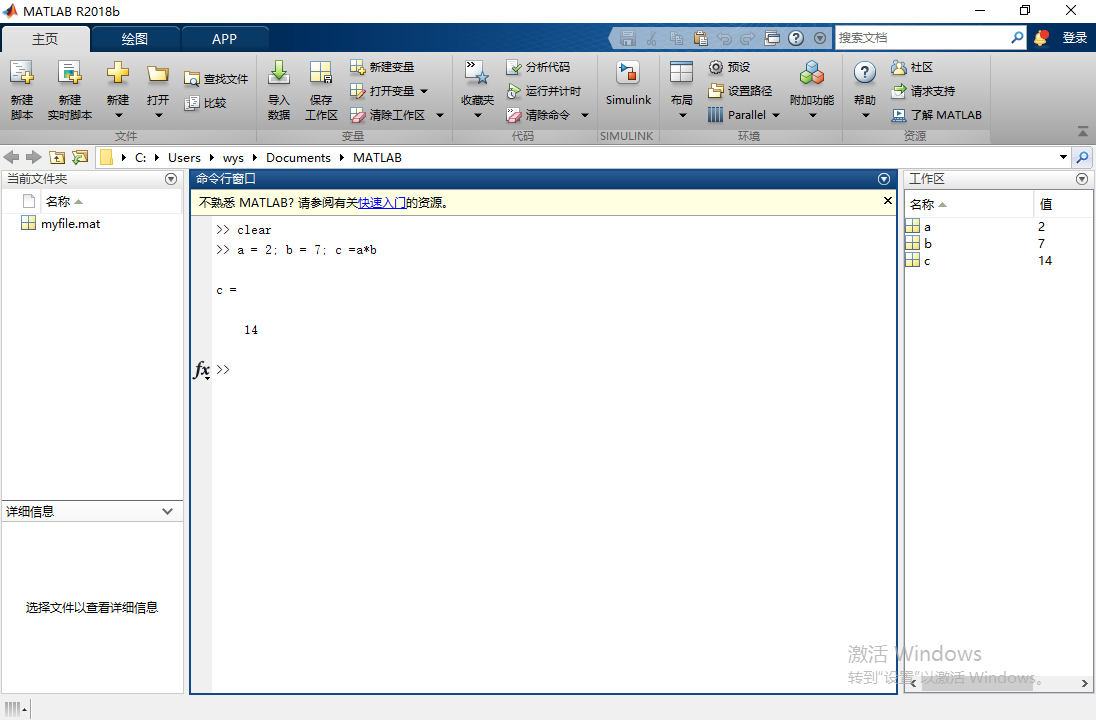
Task: Open Add-Ons (附加功能) icon
Action: click(x=812, y=73)
